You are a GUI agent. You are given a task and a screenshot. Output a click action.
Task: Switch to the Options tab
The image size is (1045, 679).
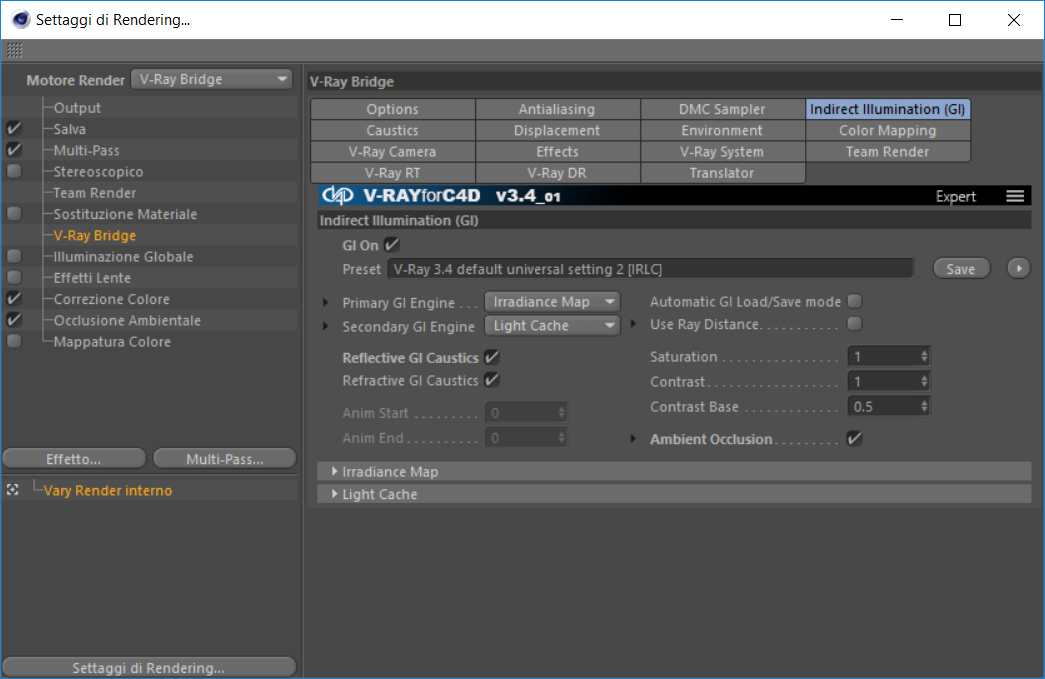coord(393,109)
